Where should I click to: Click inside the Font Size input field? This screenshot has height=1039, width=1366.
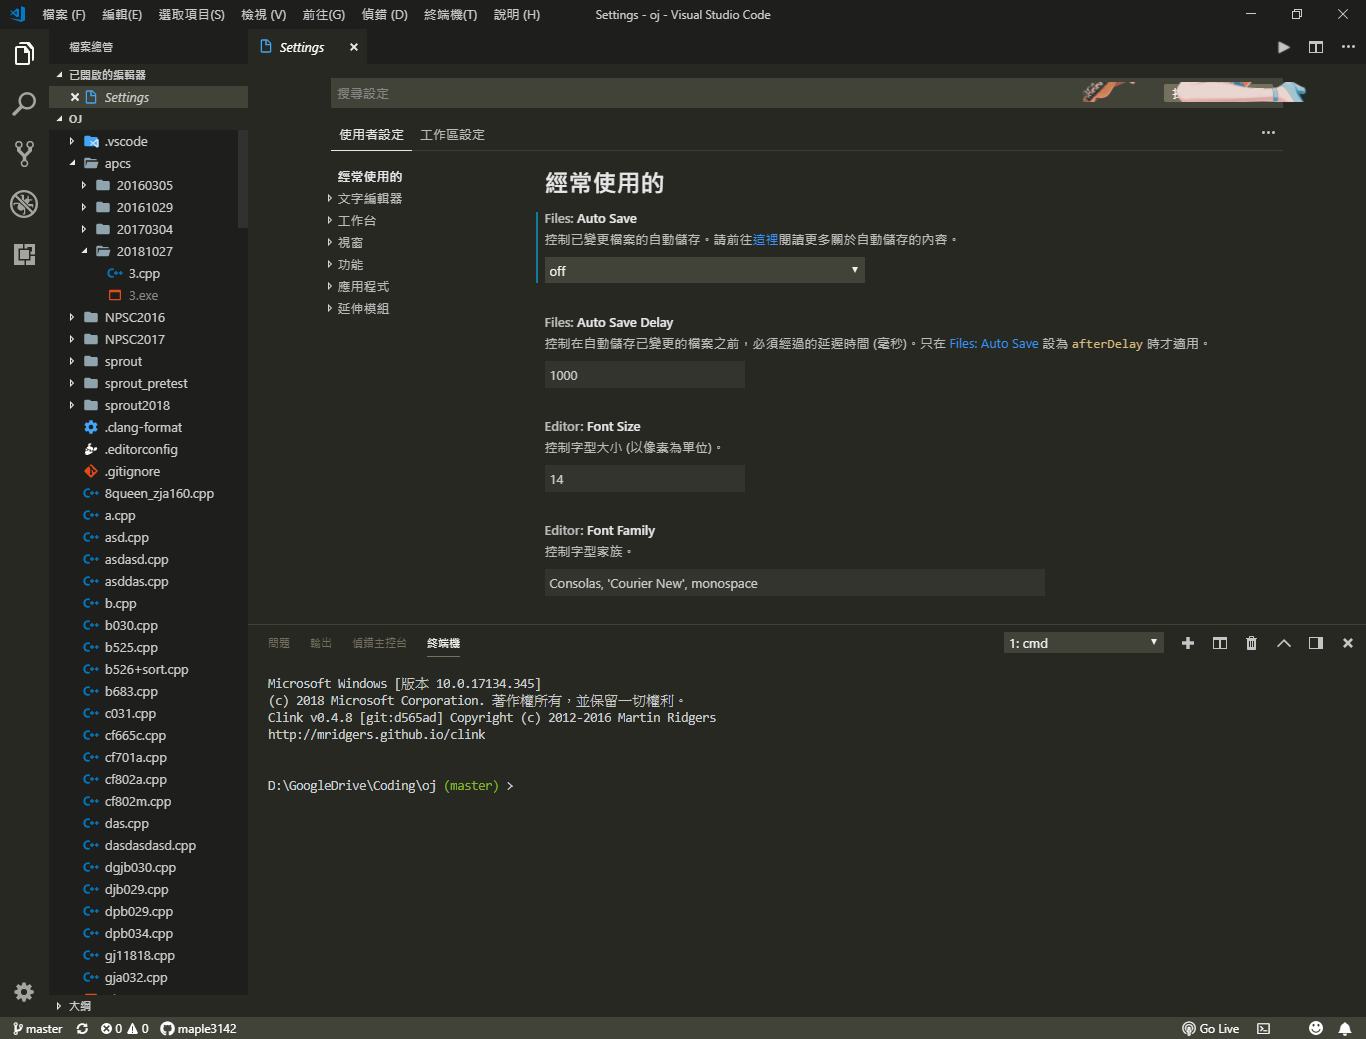[644, 478]
